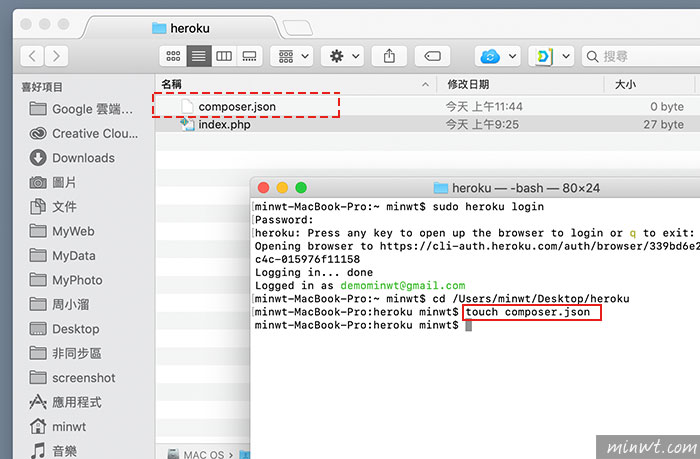
Task: Open the blue D app toolbar dropdown
Action: (552, 56)
